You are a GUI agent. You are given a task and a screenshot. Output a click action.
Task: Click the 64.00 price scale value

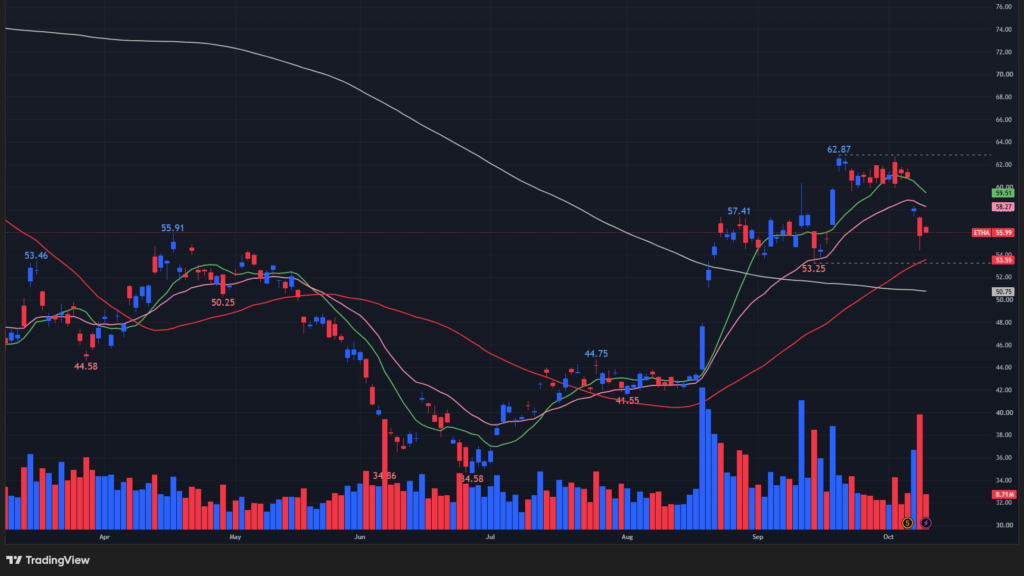click(1004, 142)
